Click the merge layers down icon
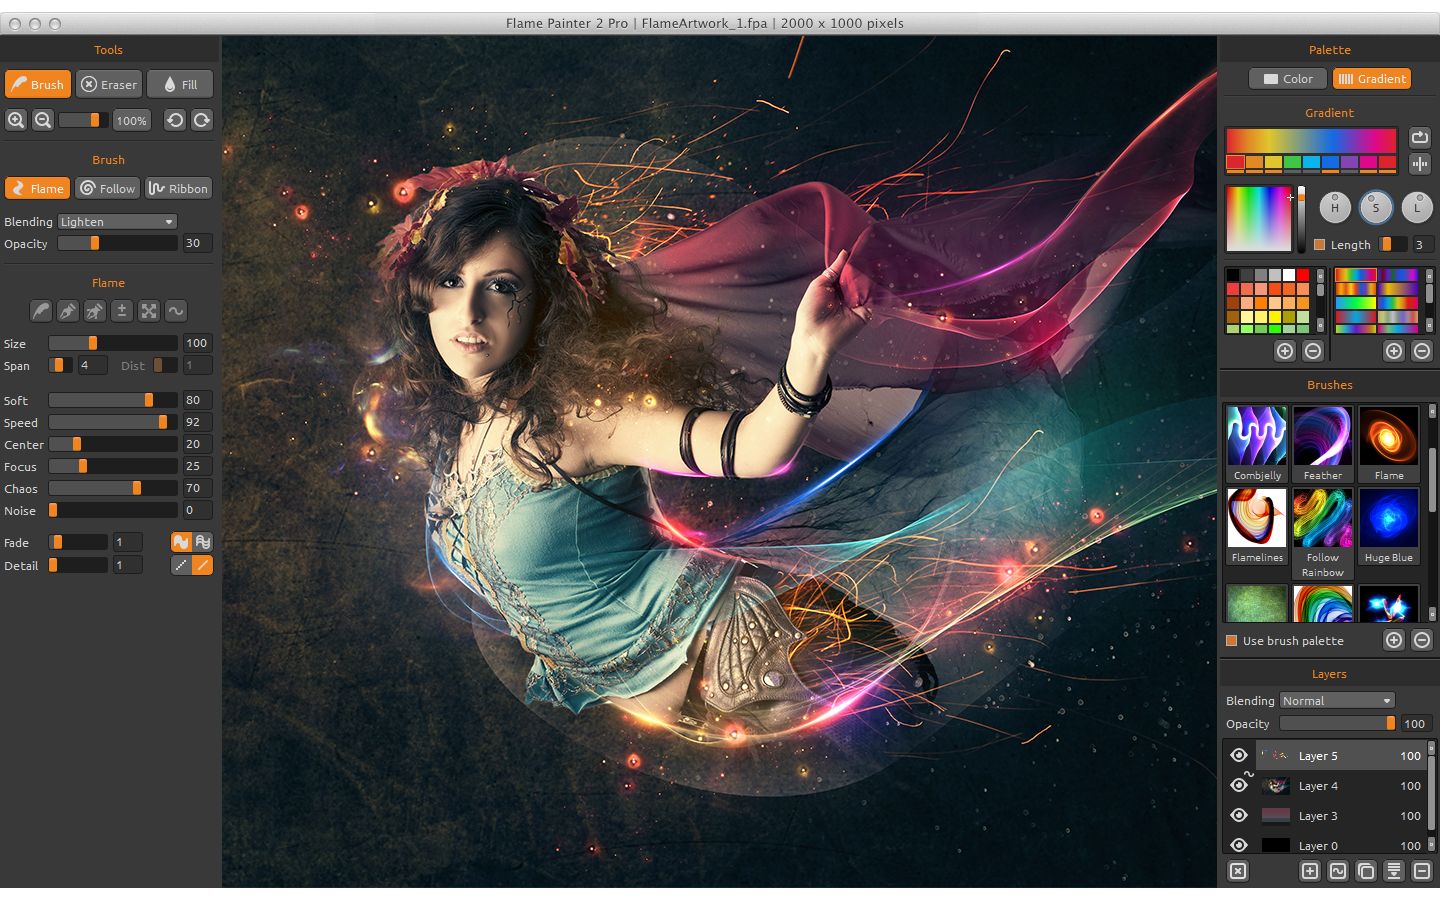Screen dimensions: 1440x900 [1394, 871]
